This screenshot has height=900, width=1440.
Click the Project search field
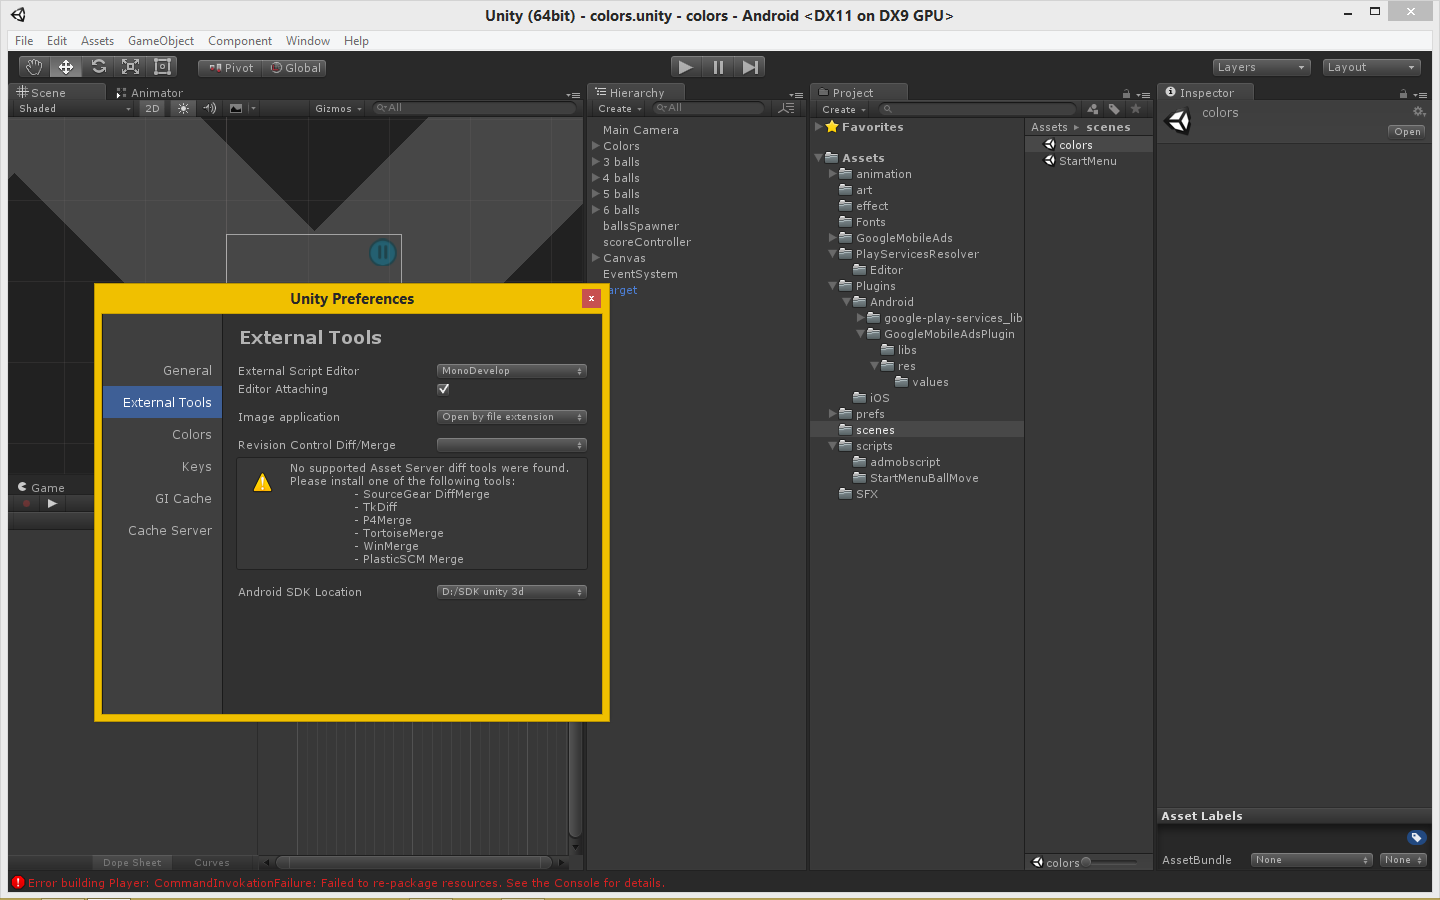tap(978, 109)
